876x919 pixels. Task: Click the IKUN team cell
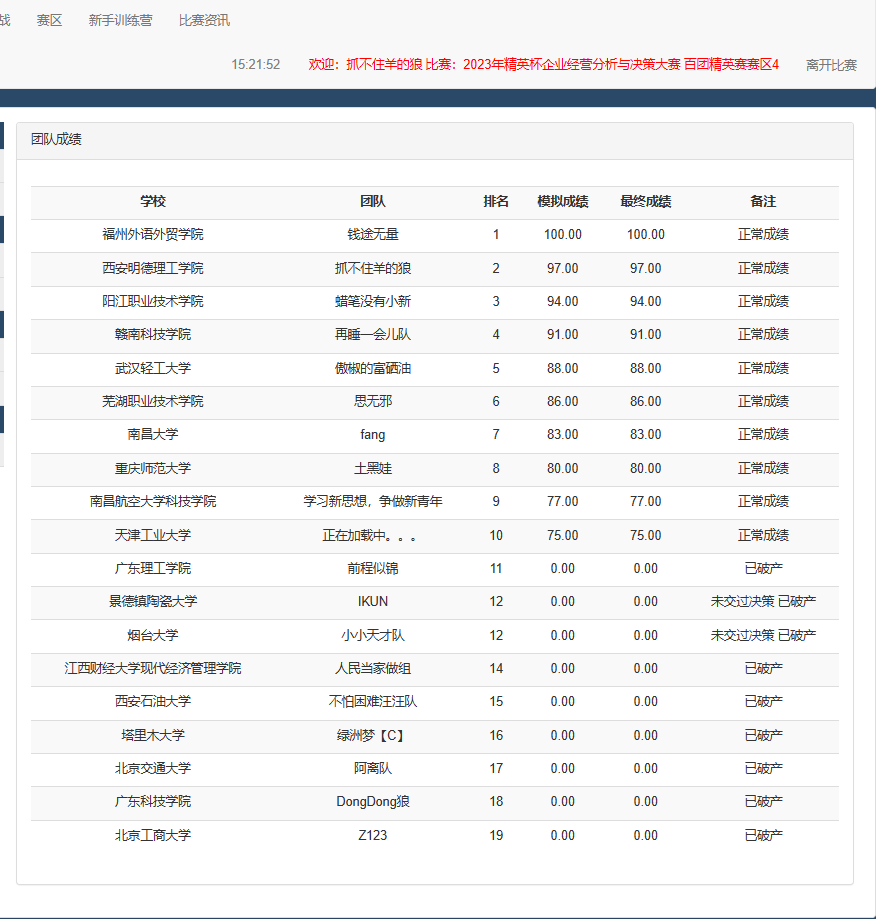pos(373,602)
